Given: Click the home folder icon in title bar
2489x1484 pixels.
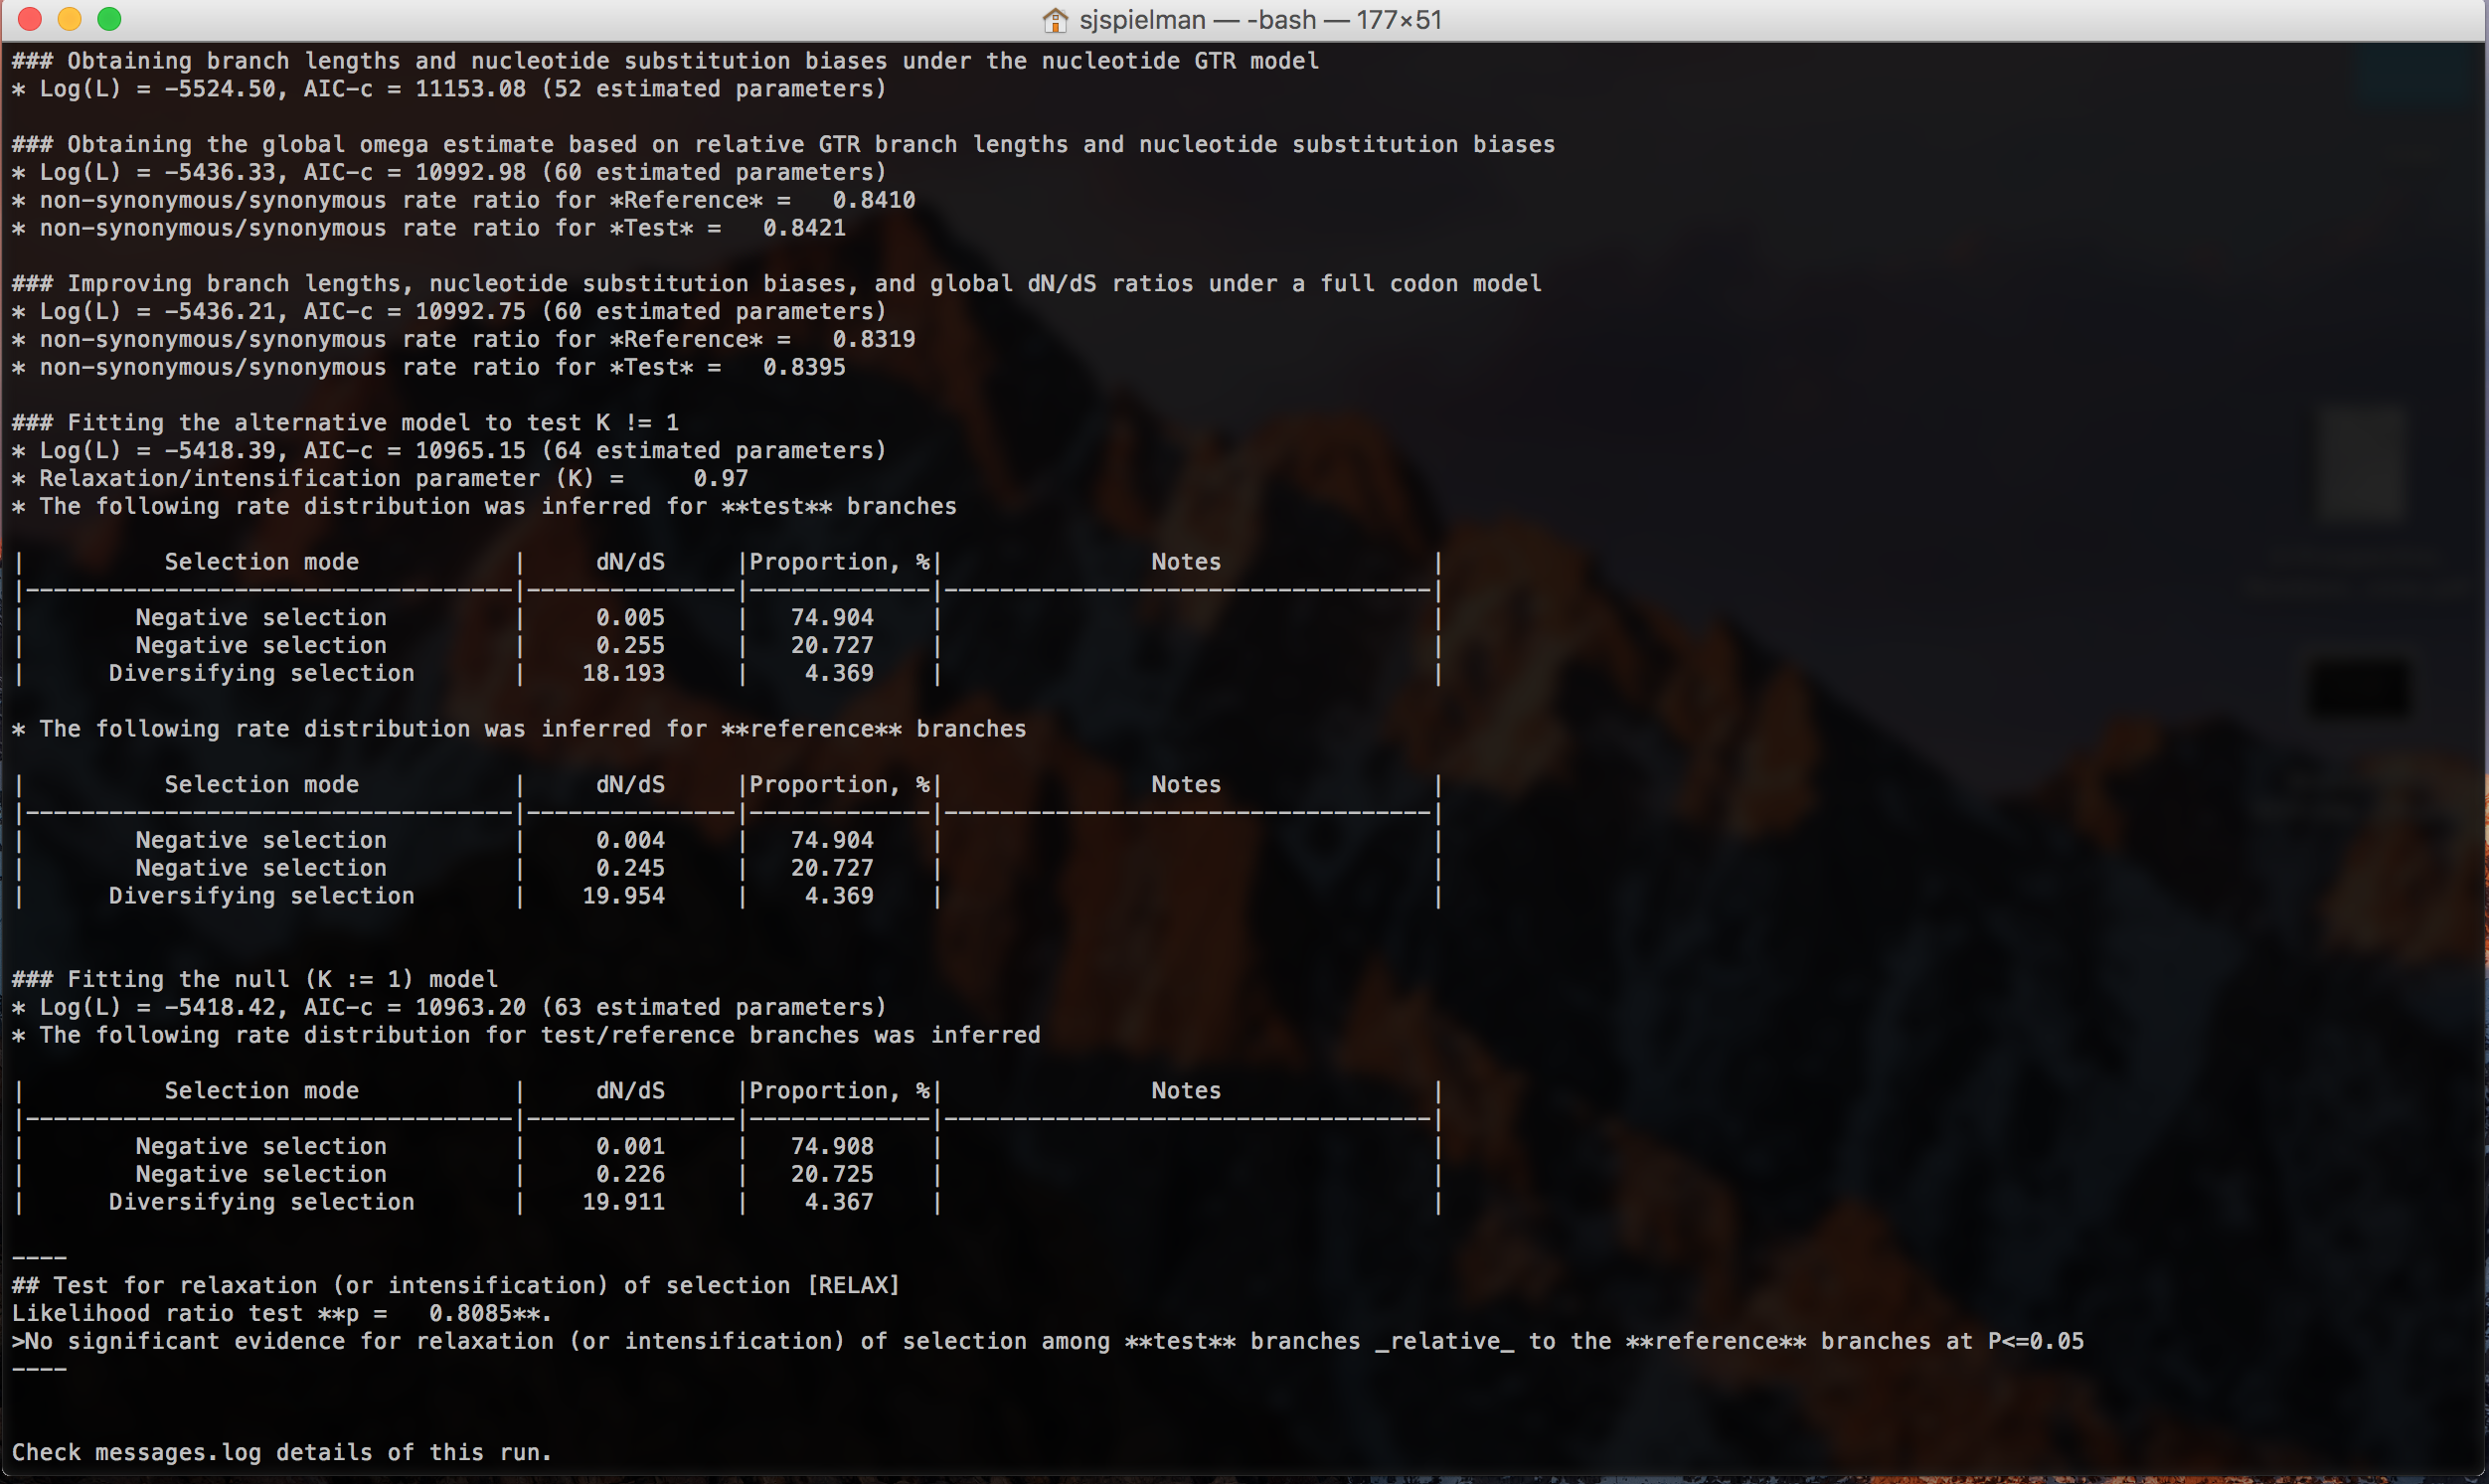Looking at the screenshot, I should pos(1054,20).
